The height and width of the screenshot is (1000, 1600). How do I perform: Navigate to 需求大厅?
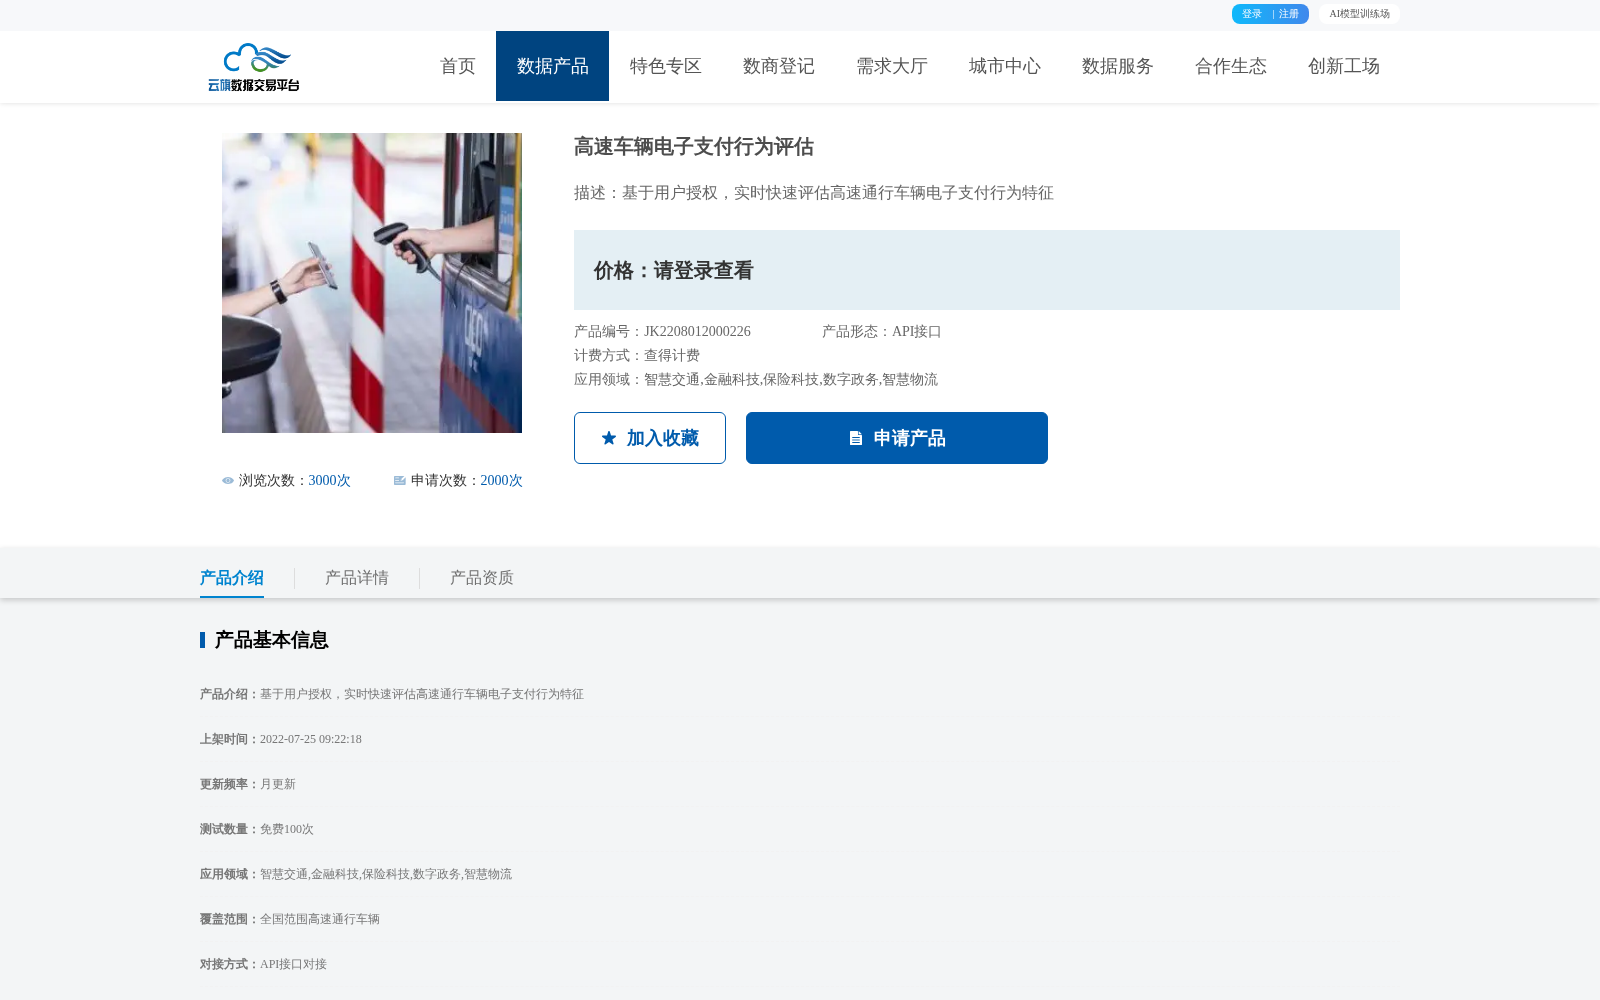click(x=891, y=66)
